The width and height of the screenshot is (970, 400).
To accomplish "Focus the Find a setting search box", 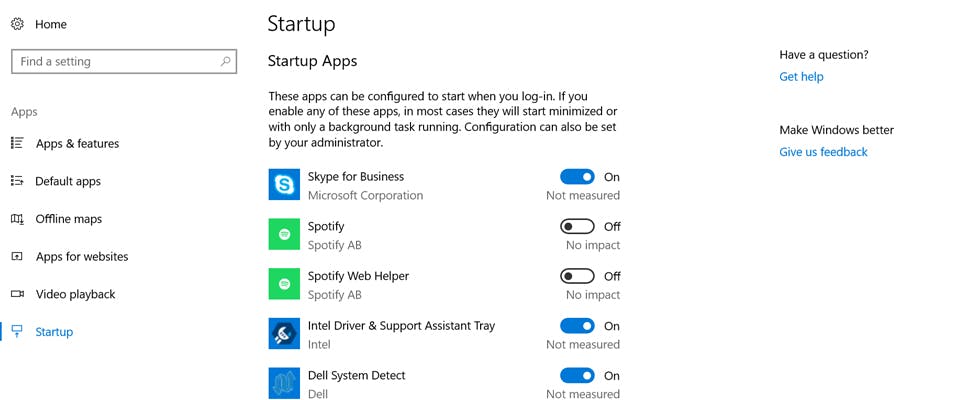I will pos(115,61).
